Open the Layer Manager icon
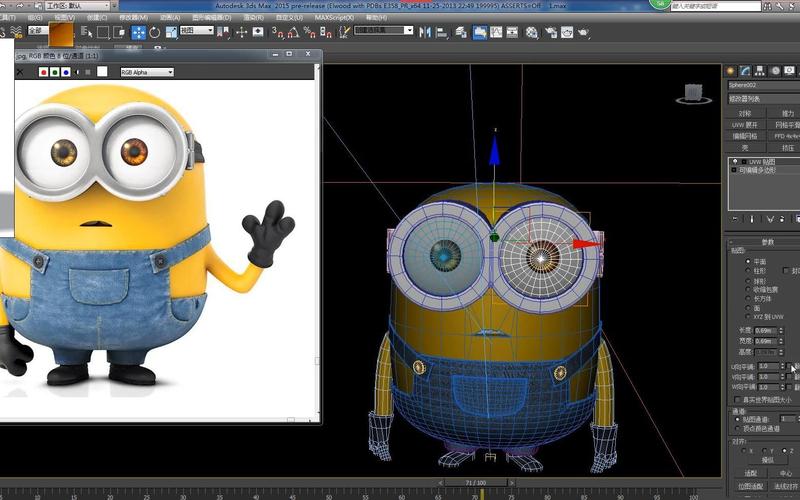The width and height of the screenshot is (800, 500). (x=461, y=33)
